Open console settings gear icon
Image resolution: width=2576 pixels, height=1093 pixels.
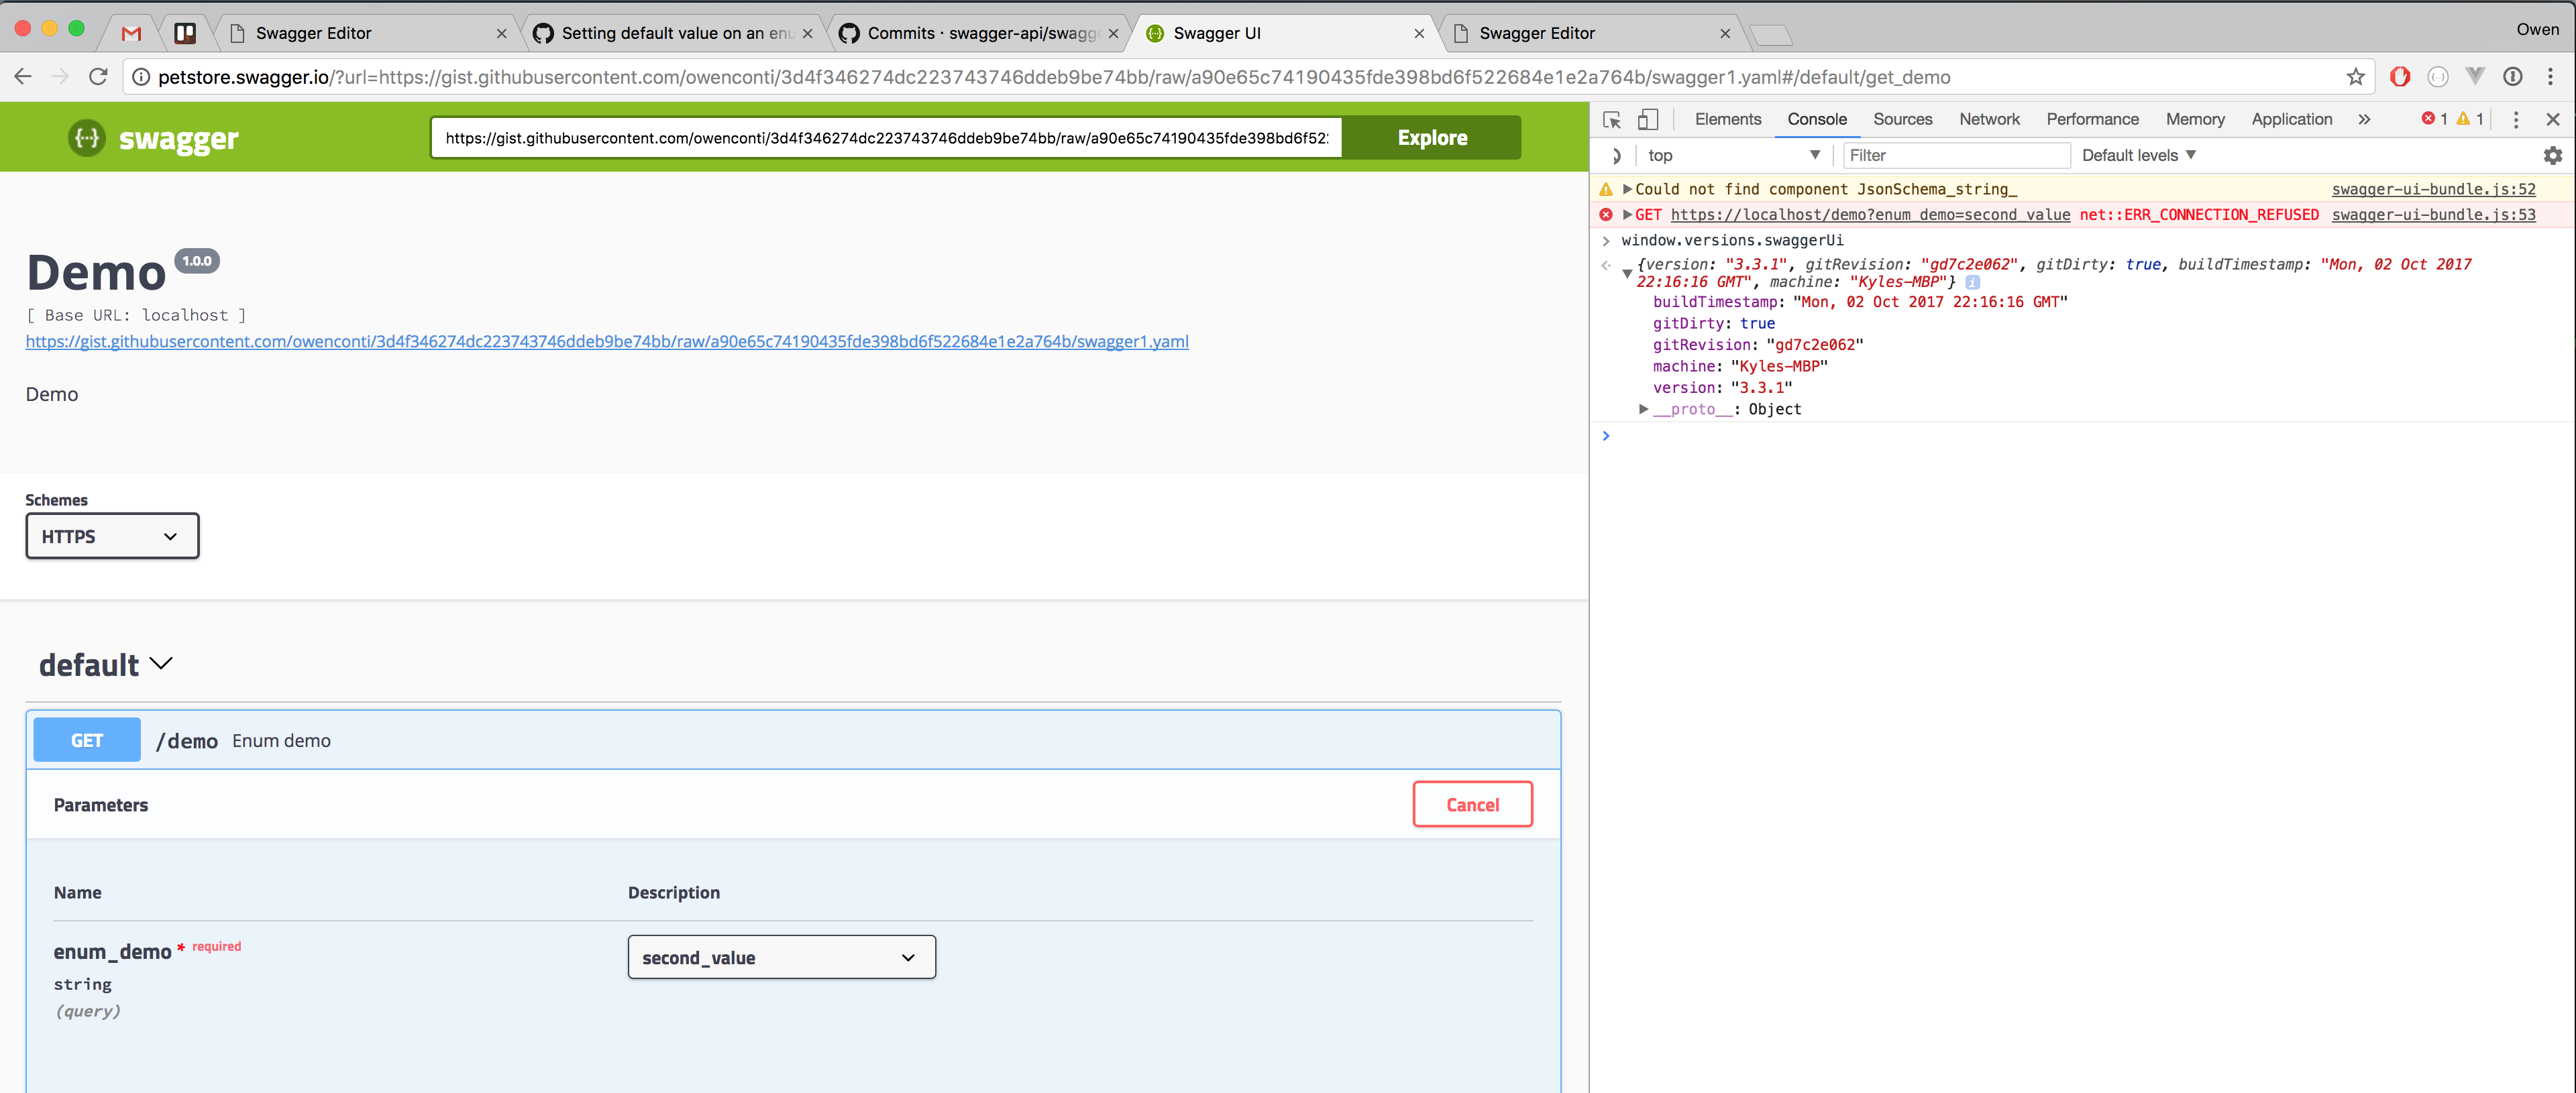click(2552, 156)
